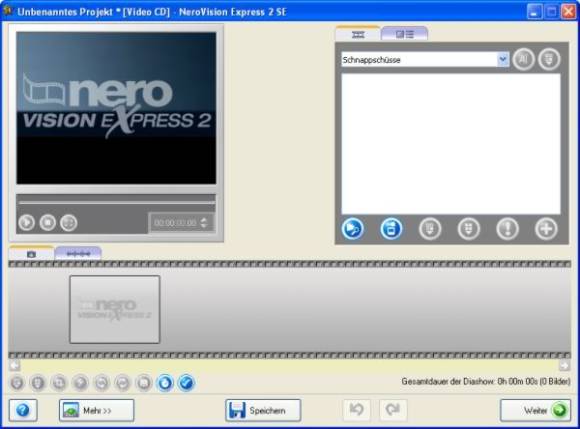Click the blue browse media icon
This screenshot has width=580, height=429.
pyautogui.click(x=353, y=229)
